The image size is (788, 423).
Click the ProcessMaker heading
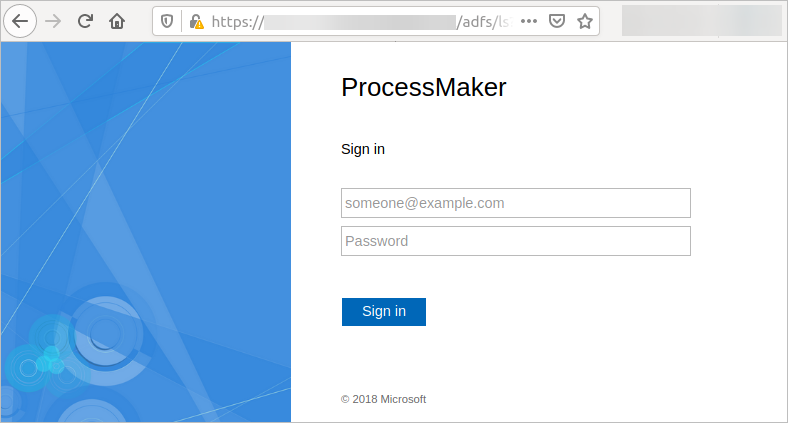click(424, 88)
